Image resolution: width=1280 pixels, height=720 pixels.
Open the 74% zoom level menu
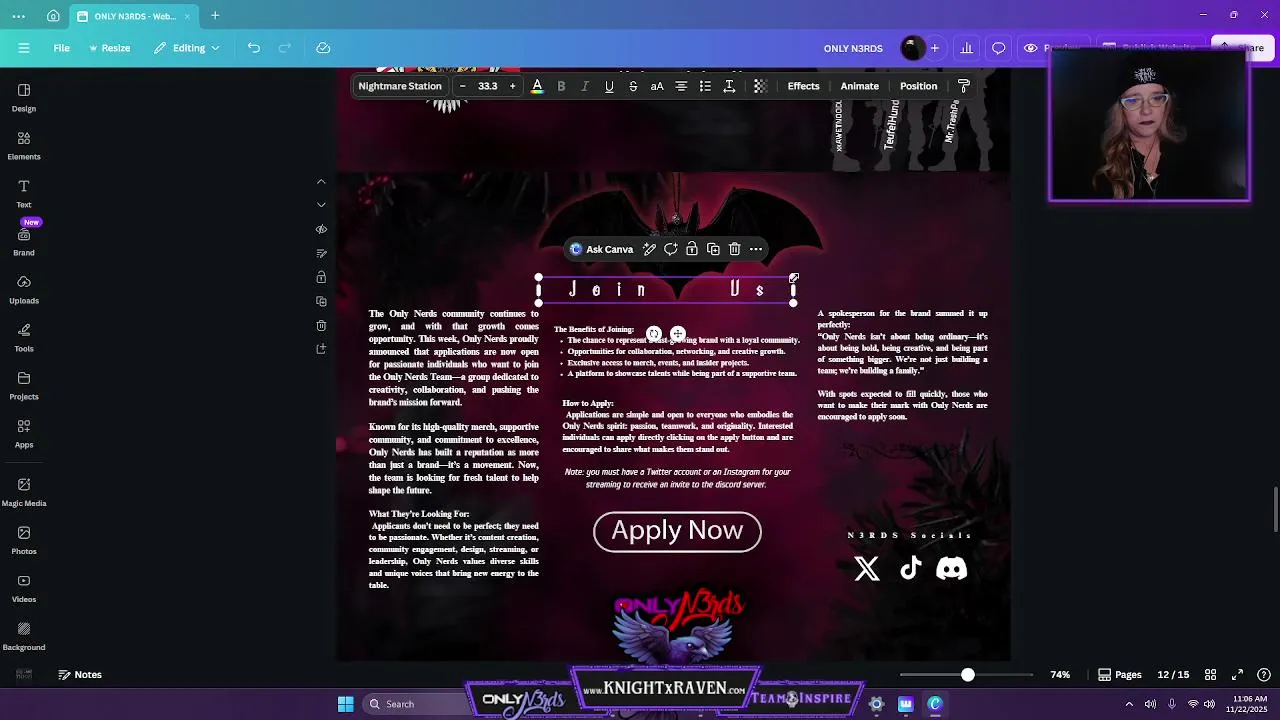(1060, 675)
